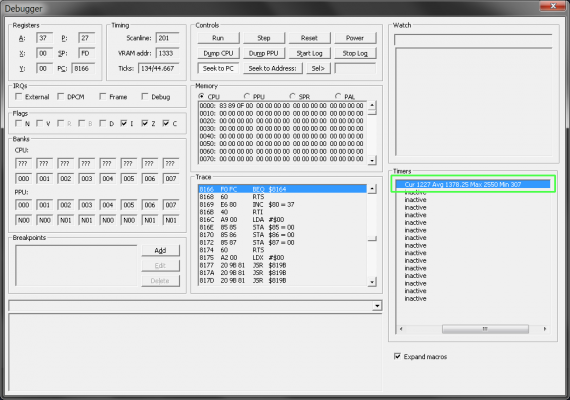Click the Step button
The width and height of the screenshot is (570, 400).
[264, 38]
